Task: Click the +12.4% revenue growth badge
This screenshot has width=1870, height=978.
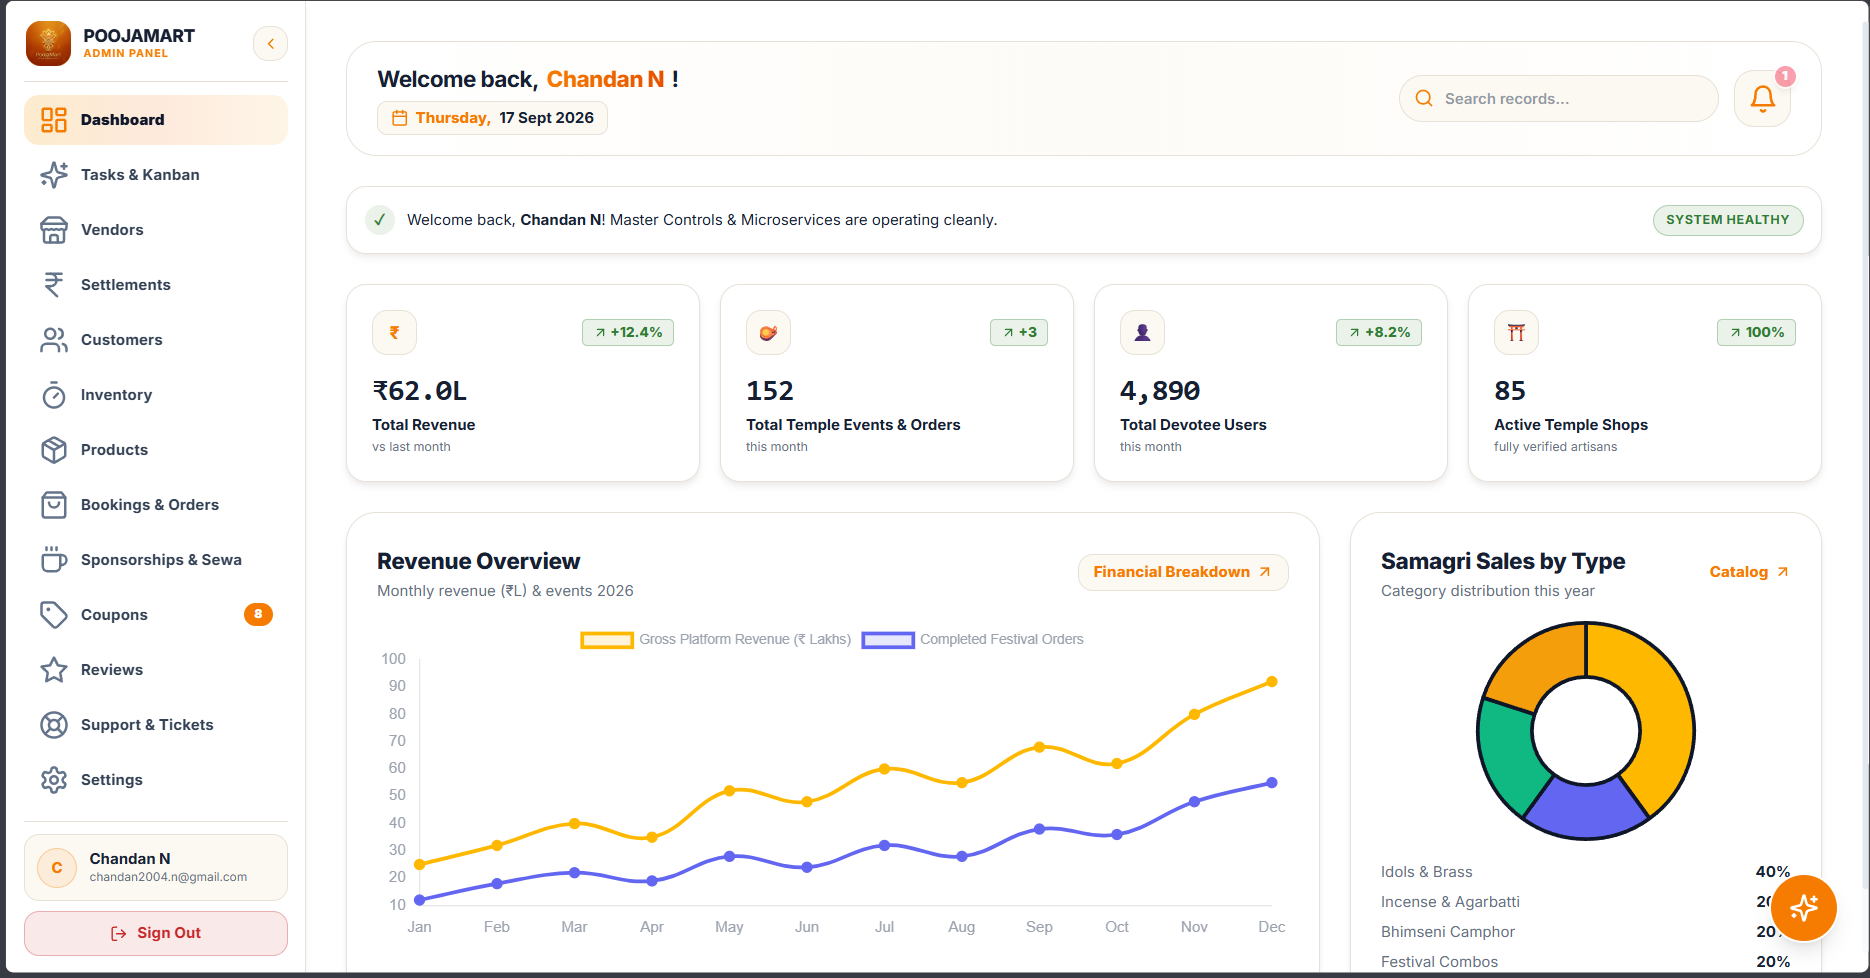Action: tap(628, 332)
